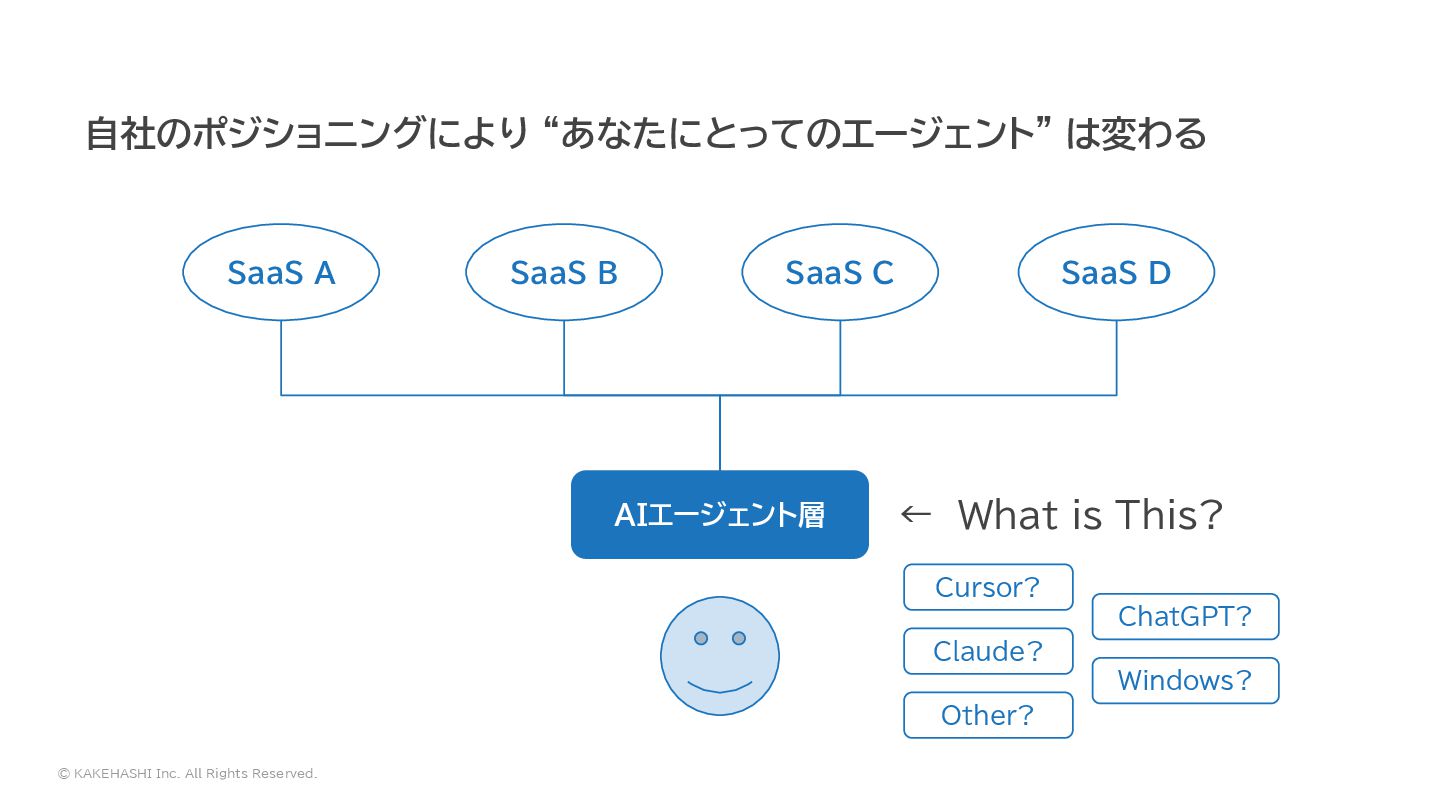Click the What is This? text
Viewport: 1440px width, 810px height.
click(x=1090, y=515)
